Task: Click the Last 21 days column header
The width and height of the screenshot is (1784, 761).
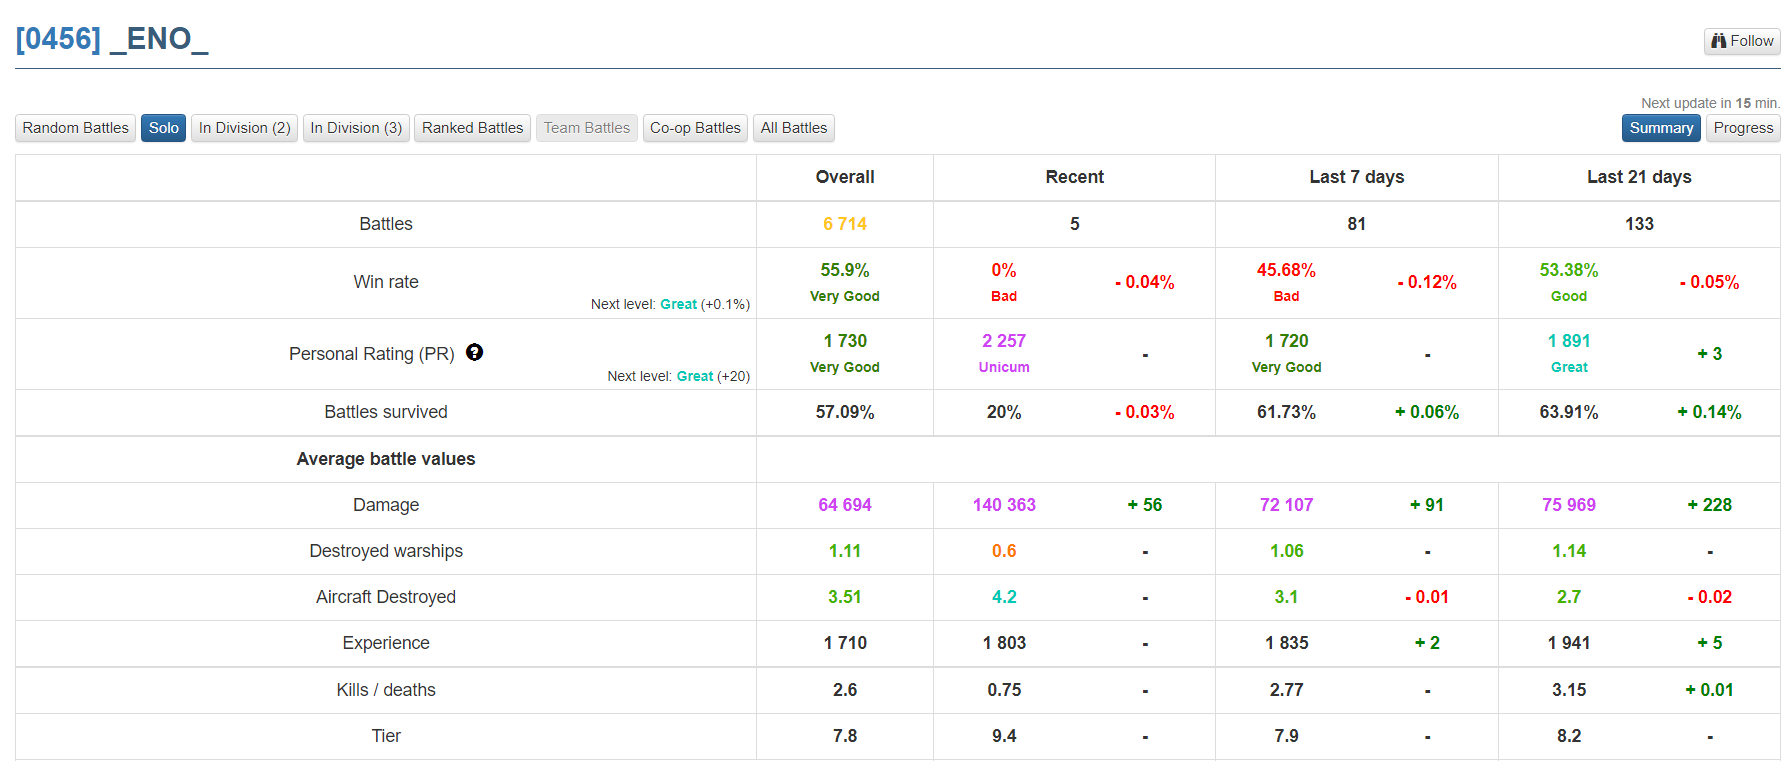Action: pos(1639,177)
